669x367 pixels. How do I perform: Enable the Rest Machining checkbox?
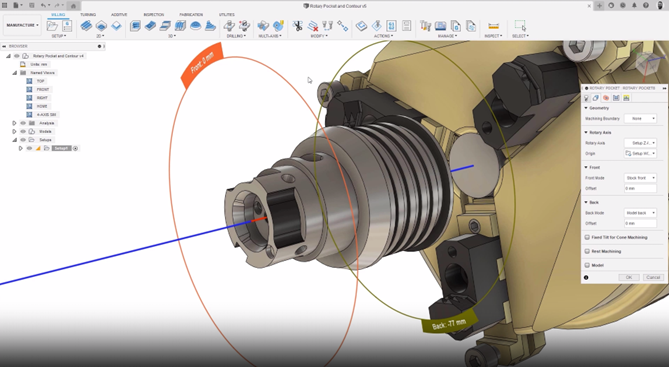587,251
